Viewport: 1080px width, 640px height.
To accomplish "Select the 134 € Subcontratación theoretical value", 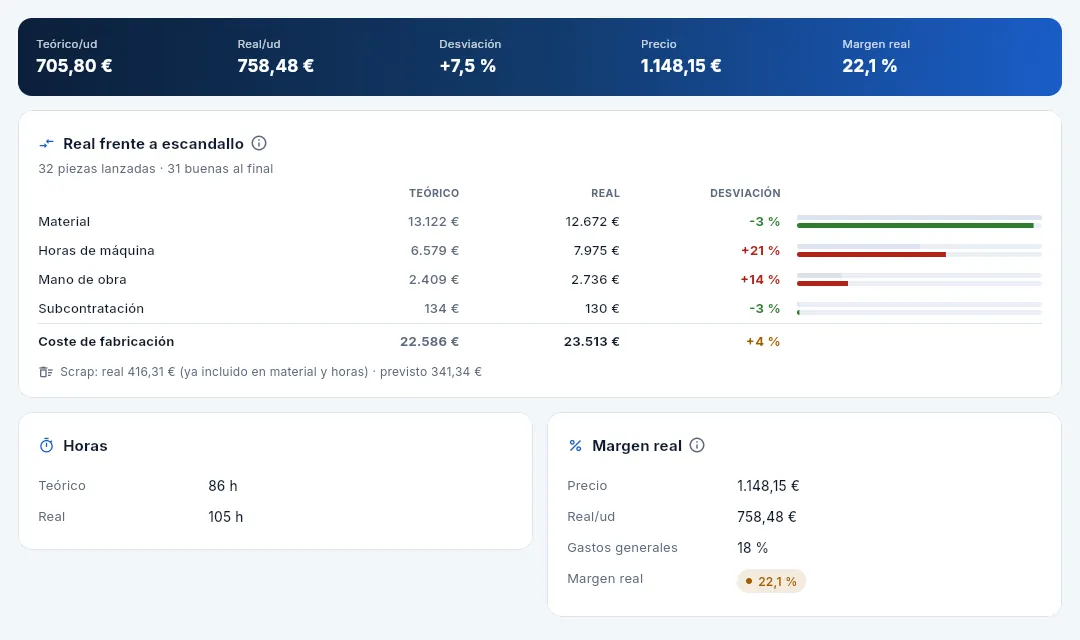I will click(442, 309).
